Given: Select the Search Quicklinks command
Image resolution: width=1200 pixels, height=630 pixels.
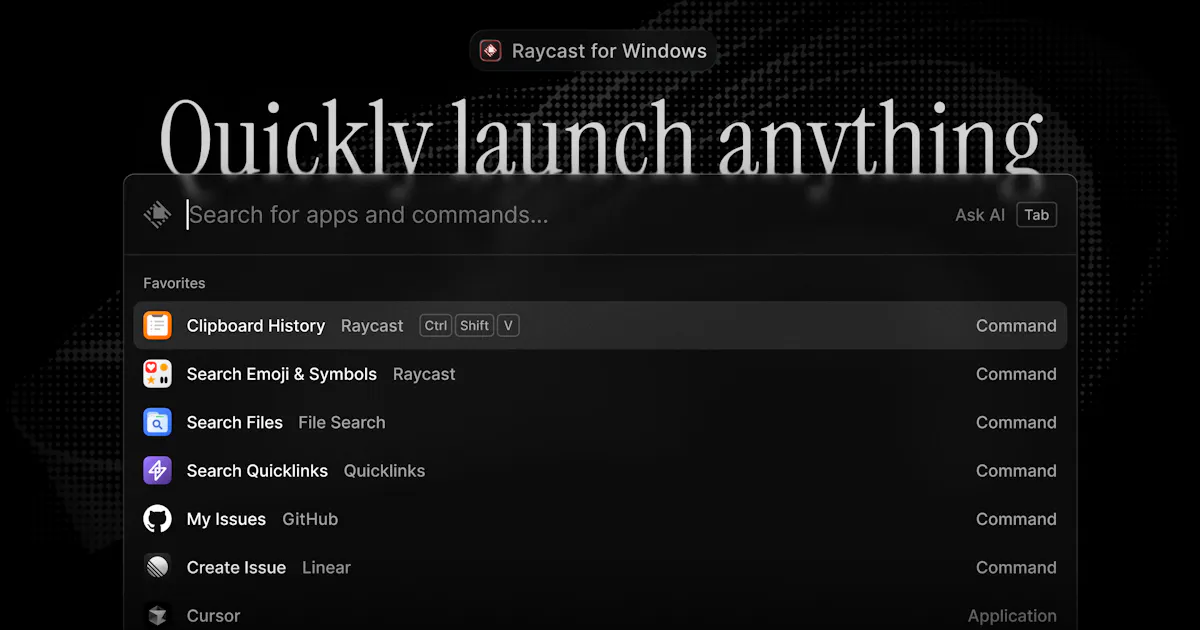Looking at the screenshot, I should (600, 470).
